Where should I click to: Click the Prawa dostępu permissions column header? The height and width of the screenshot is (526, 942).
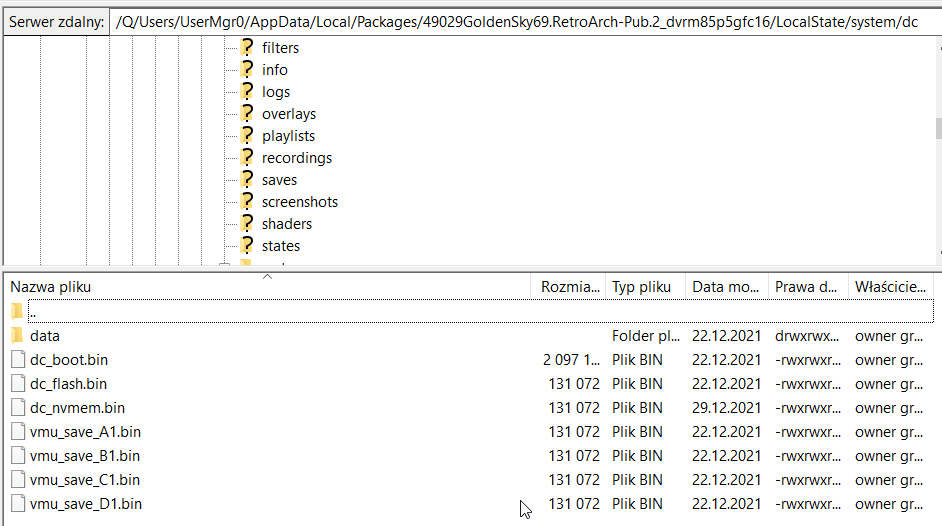coord(806,287)
